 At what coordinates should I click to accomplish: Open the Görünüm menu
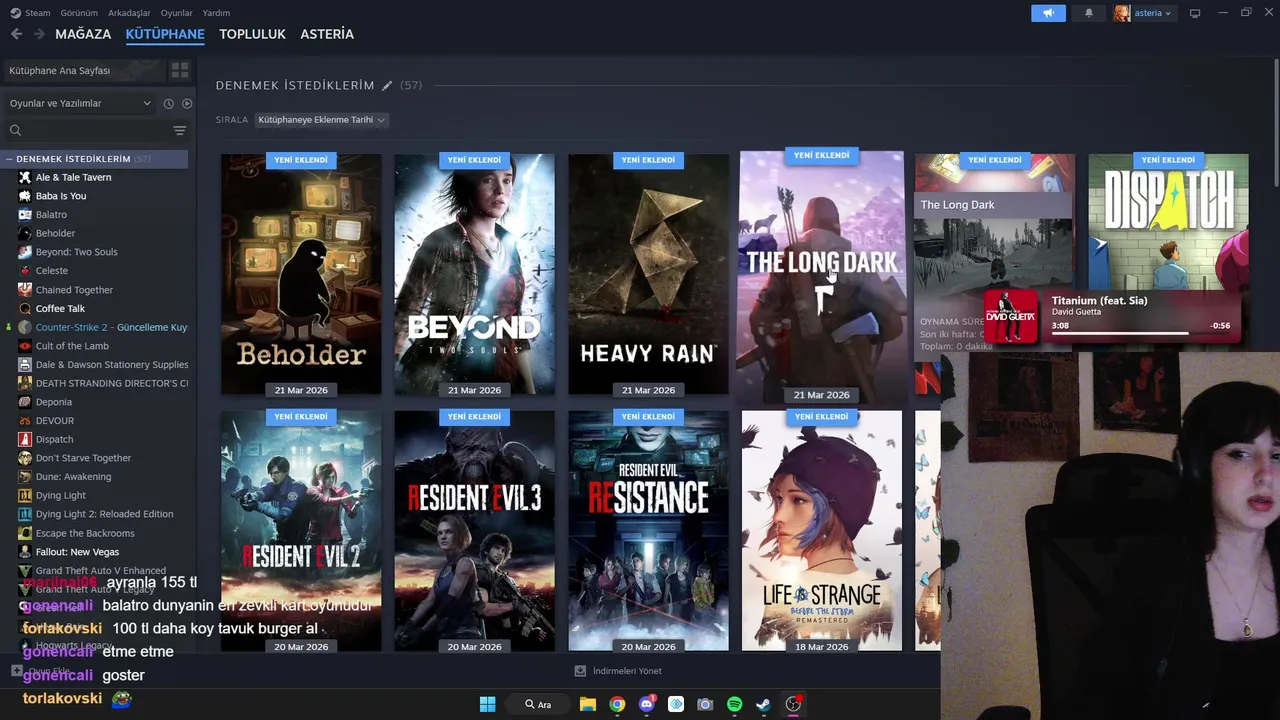(x=78, y=13)
